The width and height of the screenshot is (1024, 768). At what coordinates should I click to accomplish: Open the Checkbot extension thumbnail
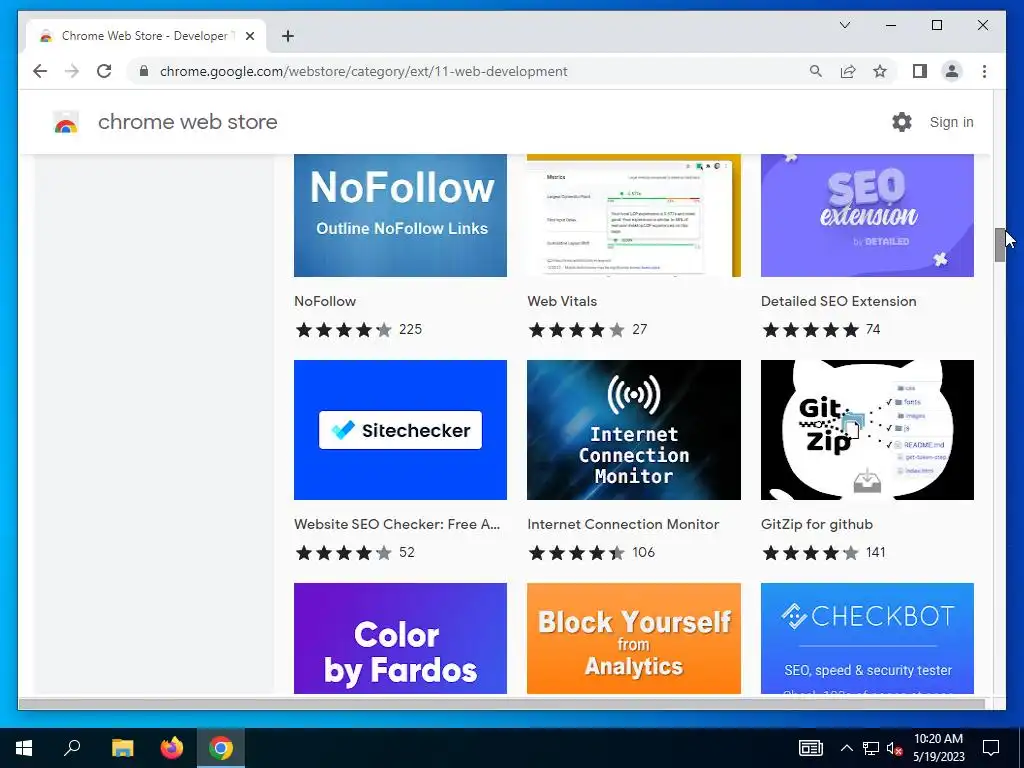click(x=867, y=638)
